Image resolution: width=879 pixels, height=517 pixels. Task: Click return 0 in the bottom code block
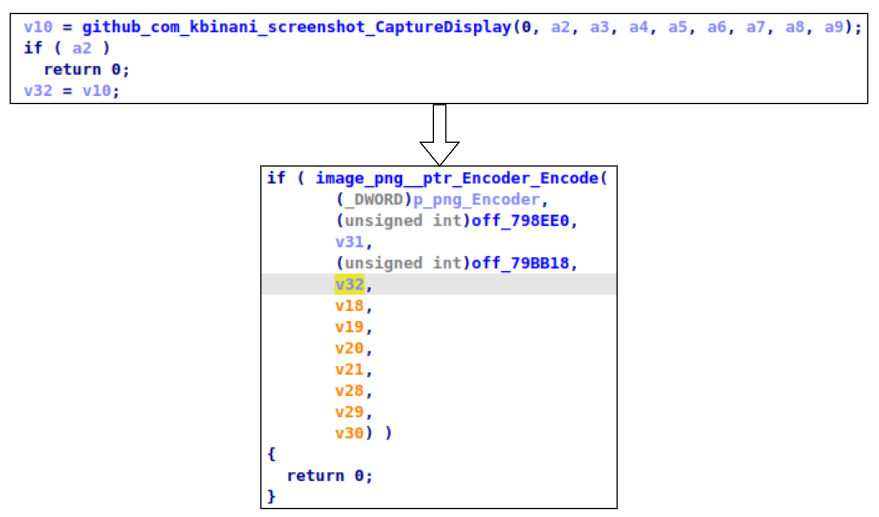pyautogui.click(x=329, y=476)
